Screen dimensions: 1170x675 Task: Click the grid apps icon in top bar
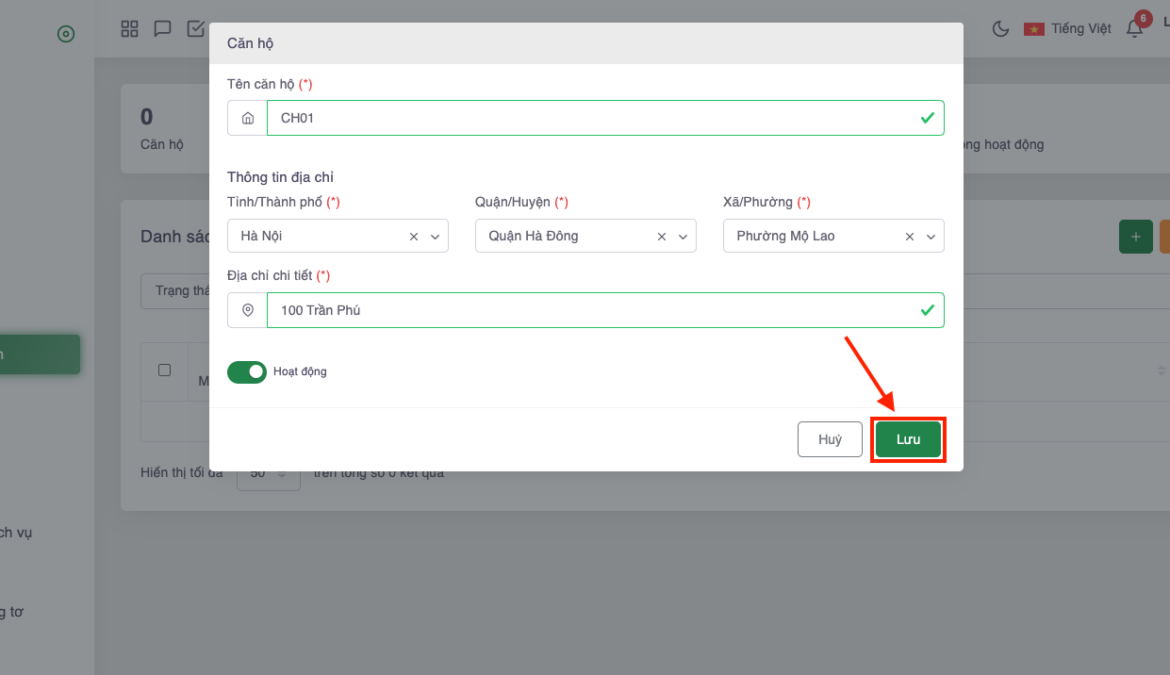point(129,29)
